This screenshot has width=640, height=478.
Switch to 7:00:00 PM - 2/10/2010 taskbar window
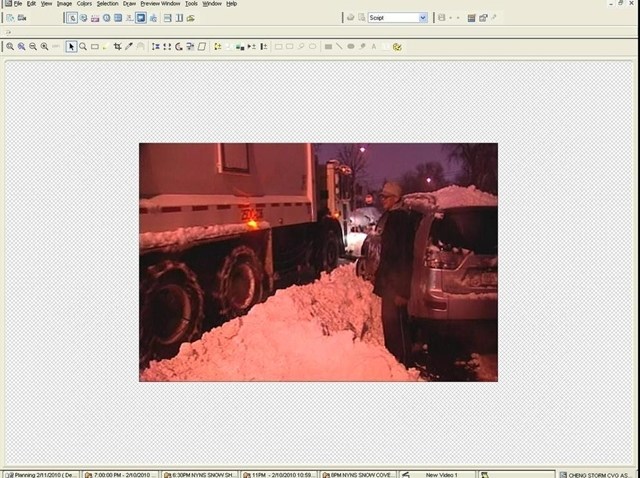click(120, 475)
